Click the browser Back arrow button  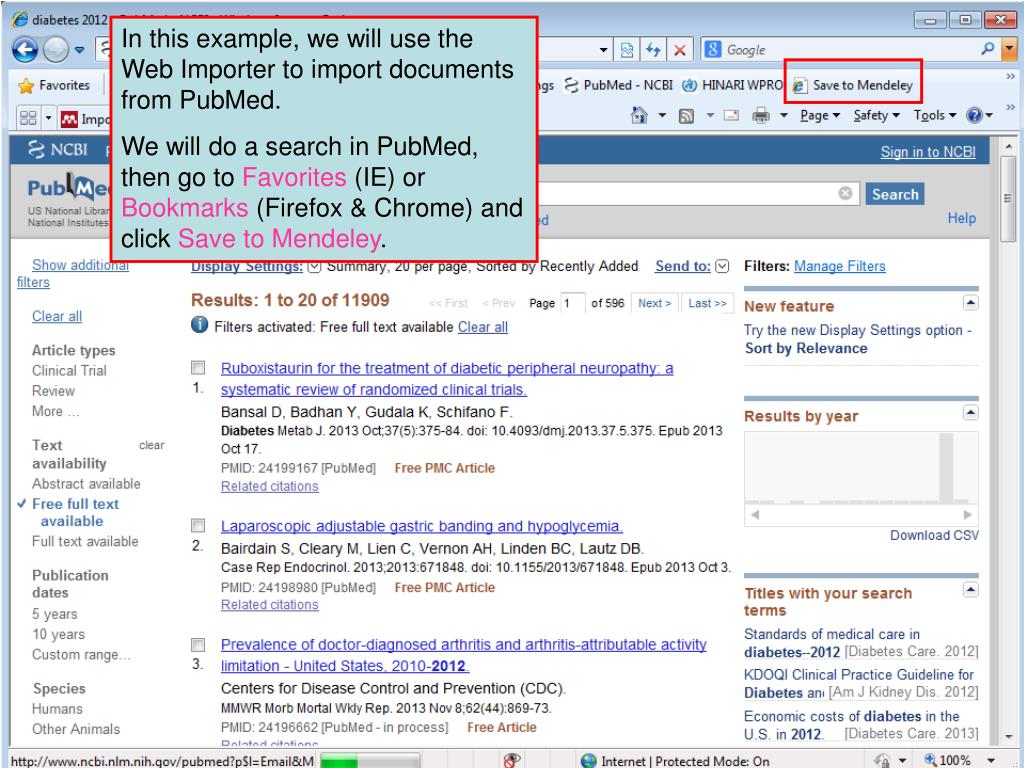tap(25, 50)
